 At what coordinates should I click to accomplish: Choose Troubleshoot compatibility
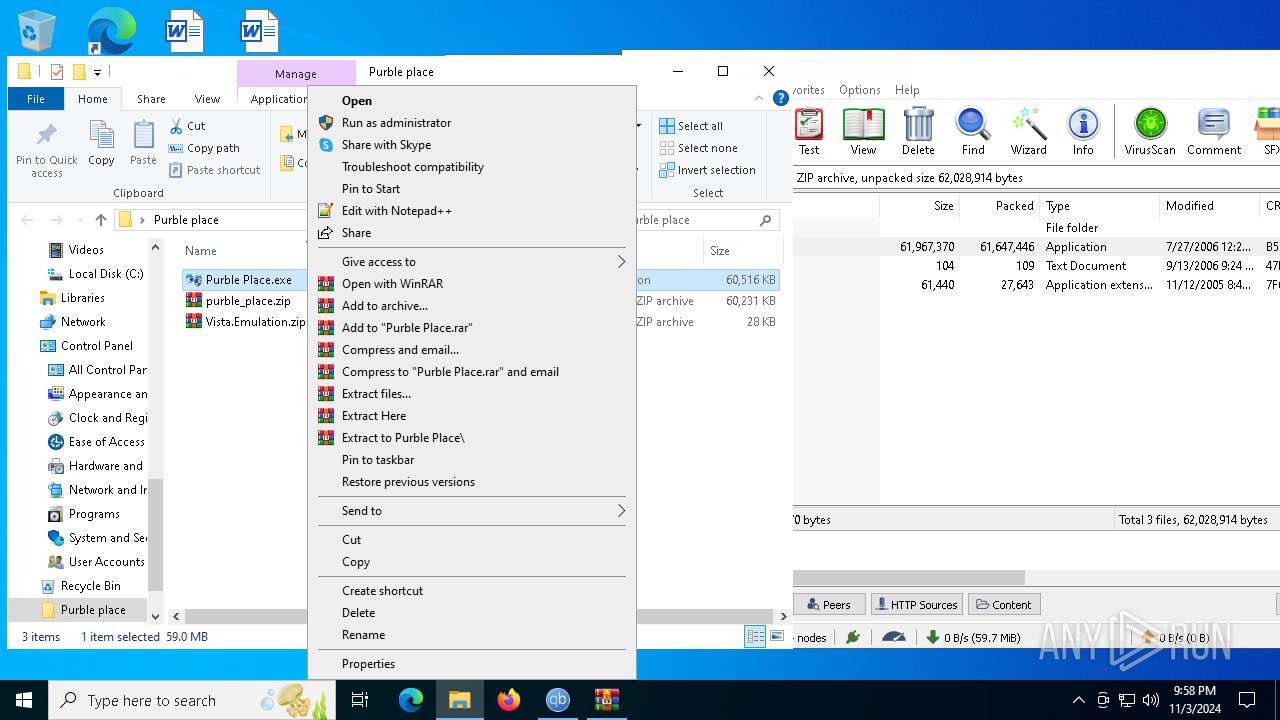[x=472, y=167]
